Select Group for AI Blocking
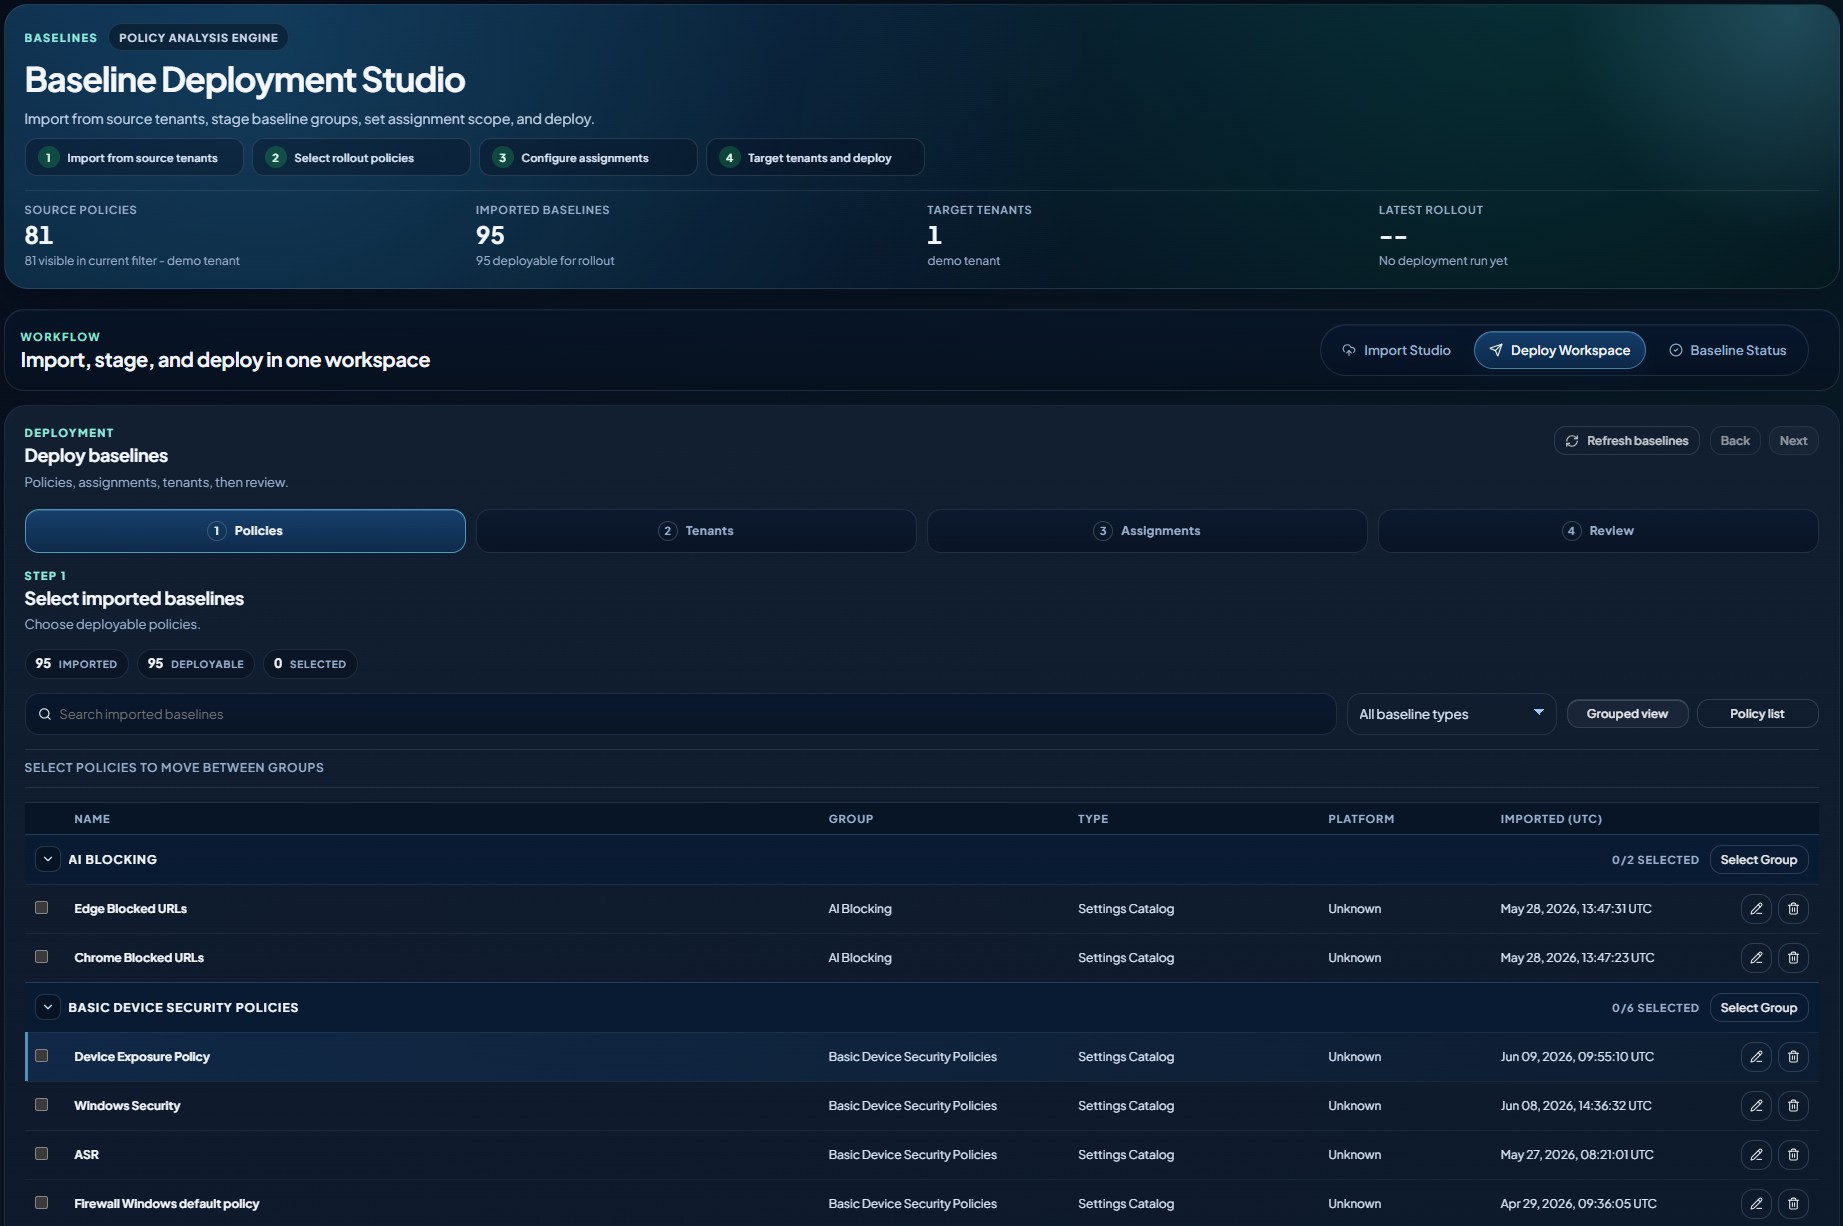 1758,860
